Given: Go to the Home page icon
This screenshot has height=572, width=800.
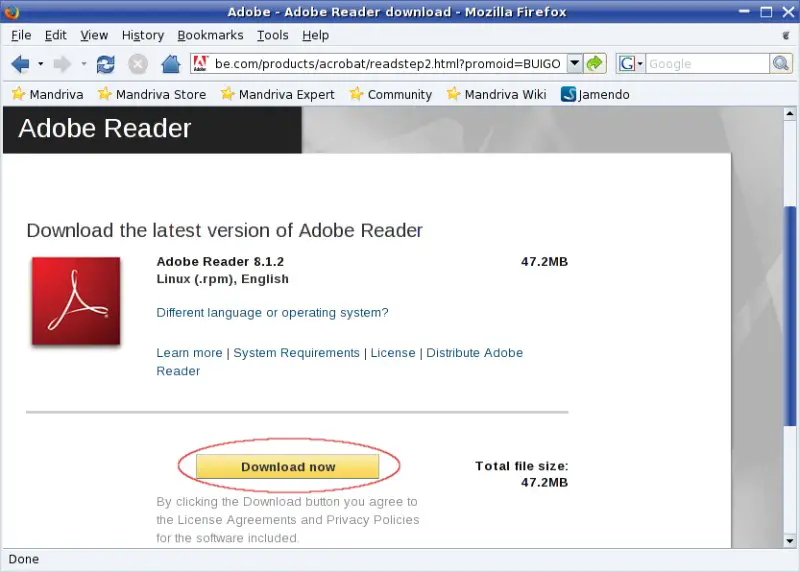Looking at the screenshot, I should pyautogui.click(x=171, y=64).
